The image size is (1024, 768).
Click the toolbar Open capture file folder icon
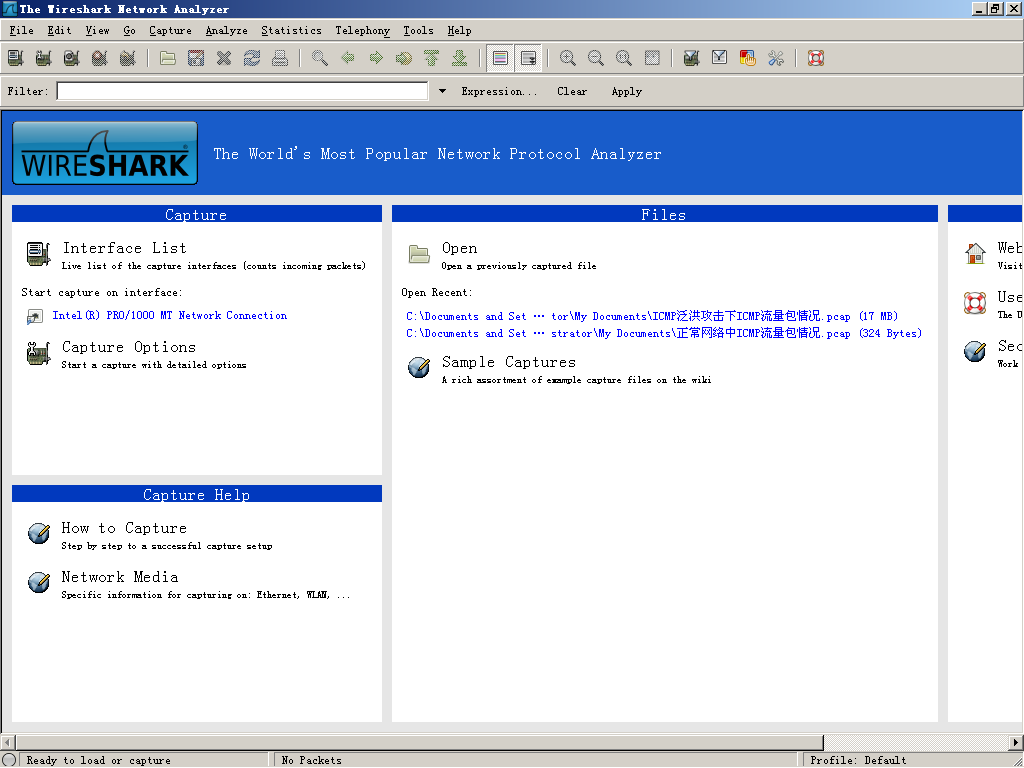tap(168, 58)
